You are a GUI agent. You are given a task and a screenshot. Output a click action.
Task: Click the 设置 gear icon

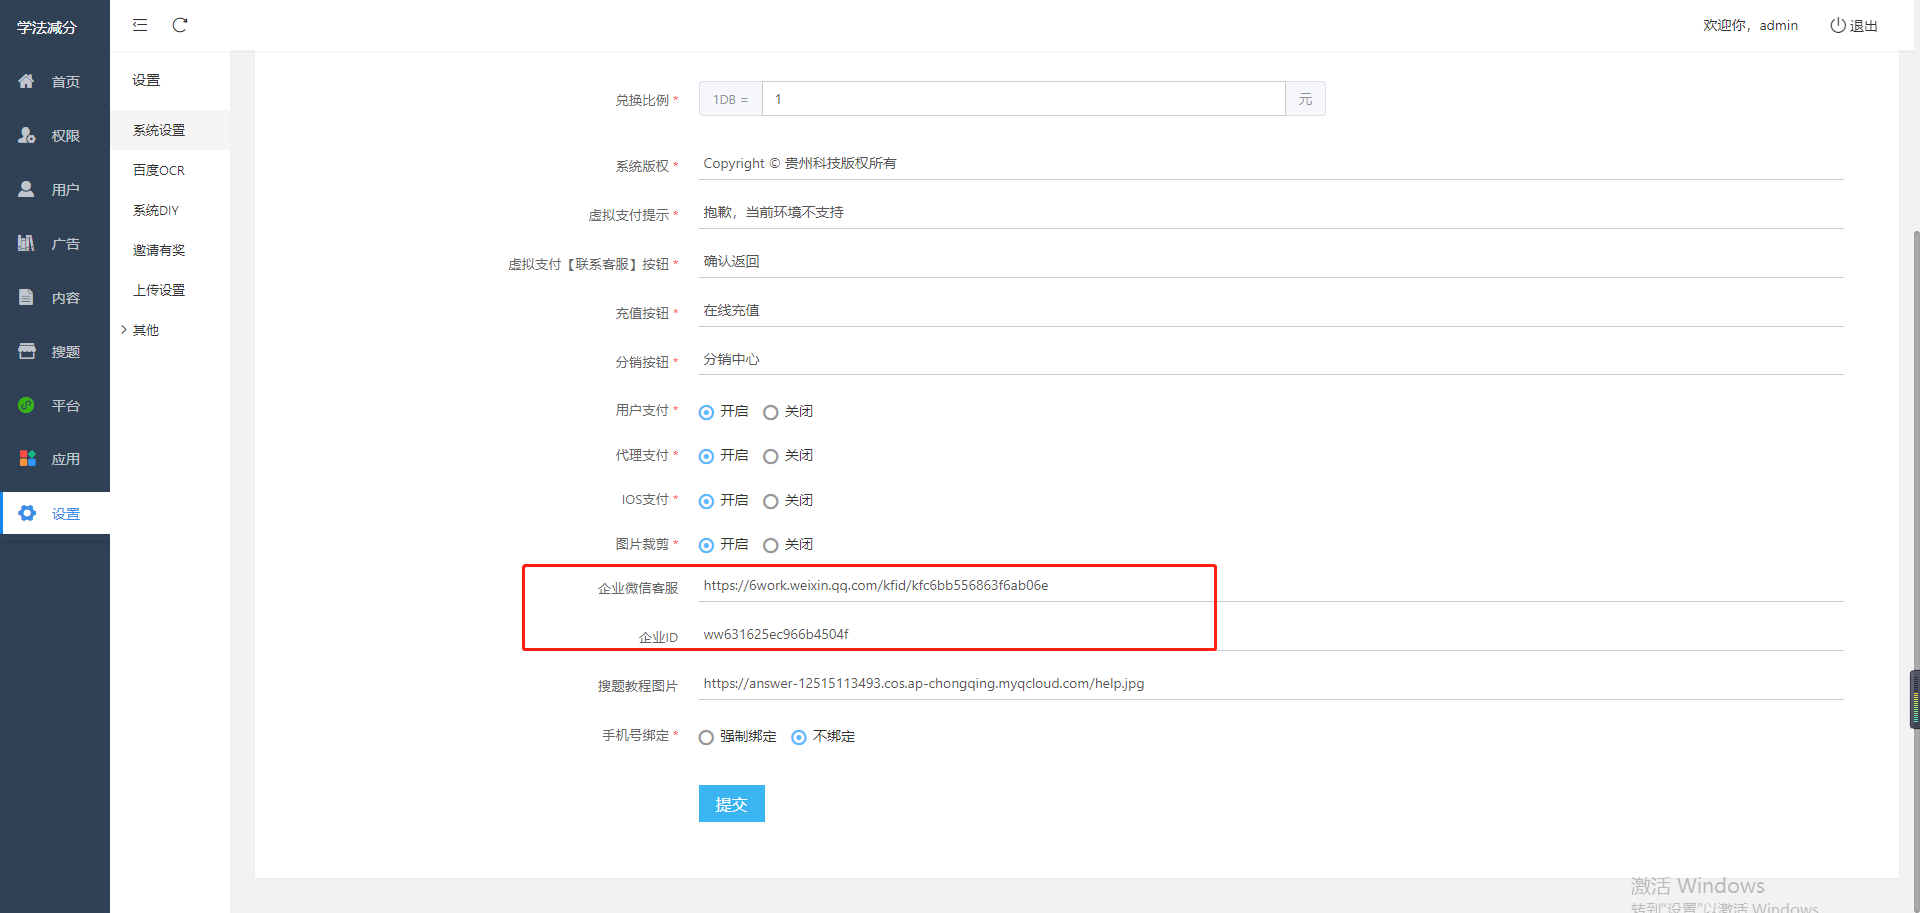point(27,513)
